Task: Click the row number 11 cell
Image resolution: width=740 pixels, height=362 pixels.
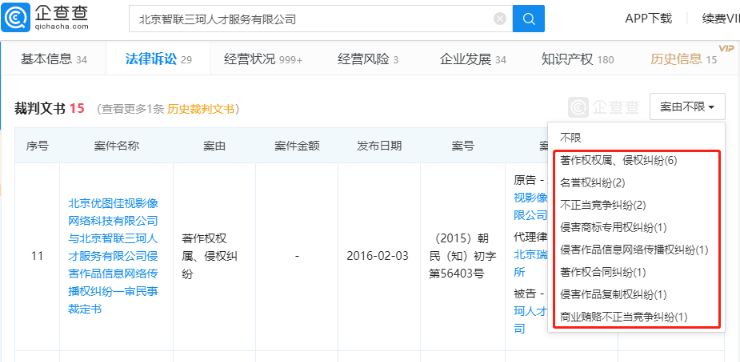Action: pos(37,256)
